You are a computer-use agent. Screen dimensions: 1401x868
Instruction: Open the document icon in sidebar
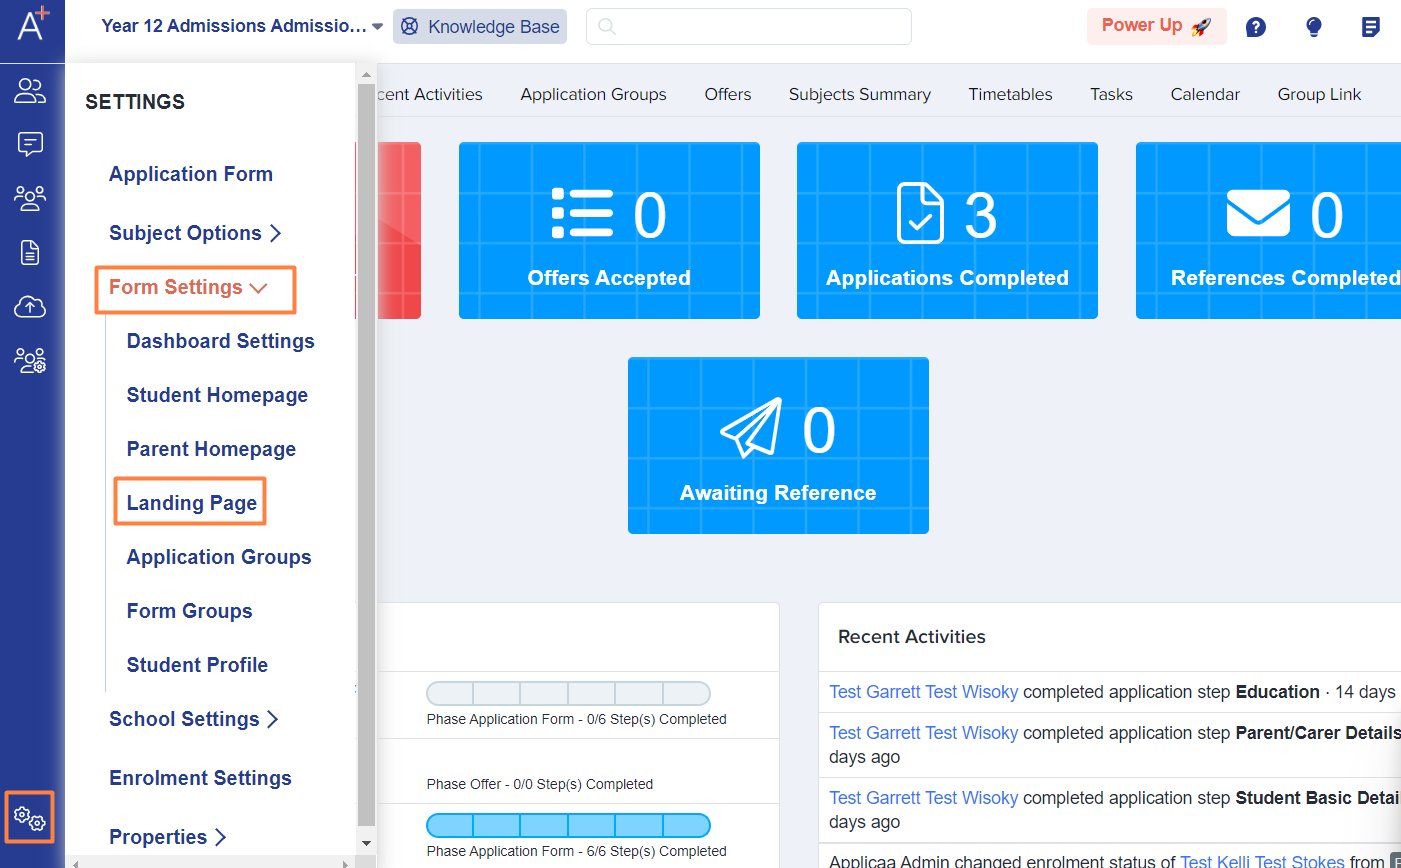tap(30, 252)
